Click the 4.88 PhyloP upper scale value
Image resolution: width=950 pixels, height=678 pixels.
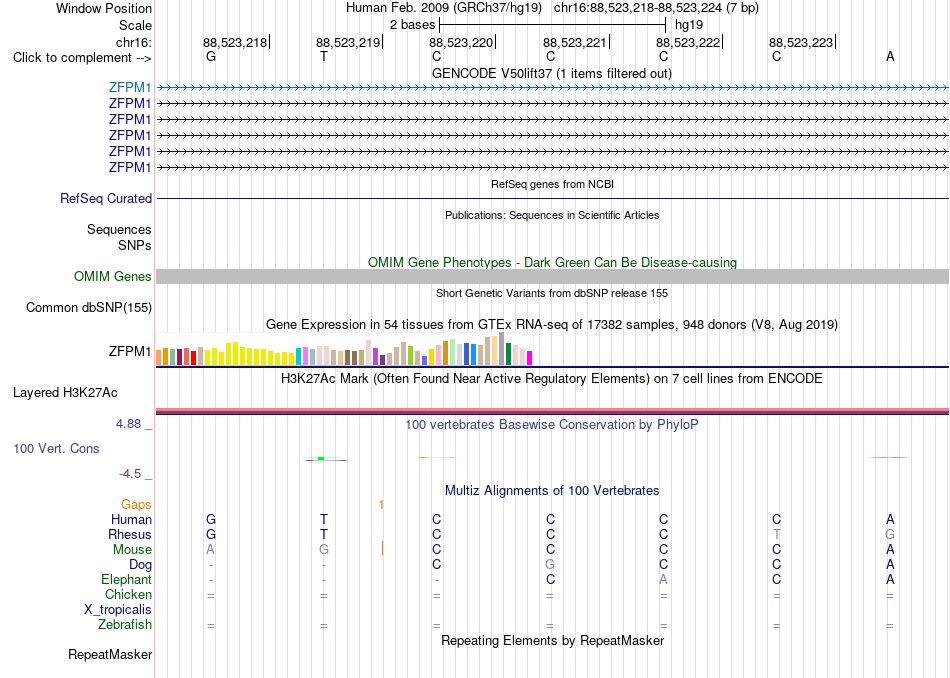click(x=128, y=424)
